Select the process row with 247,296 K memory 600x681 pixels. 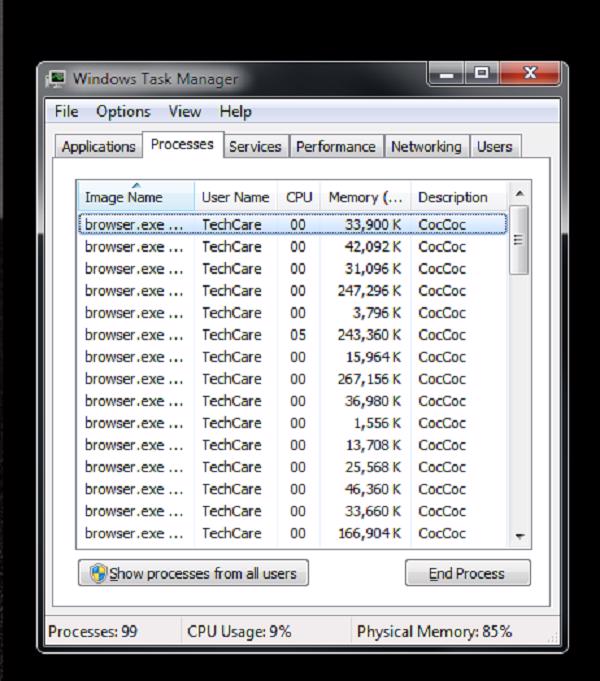[x=292, y=291]
